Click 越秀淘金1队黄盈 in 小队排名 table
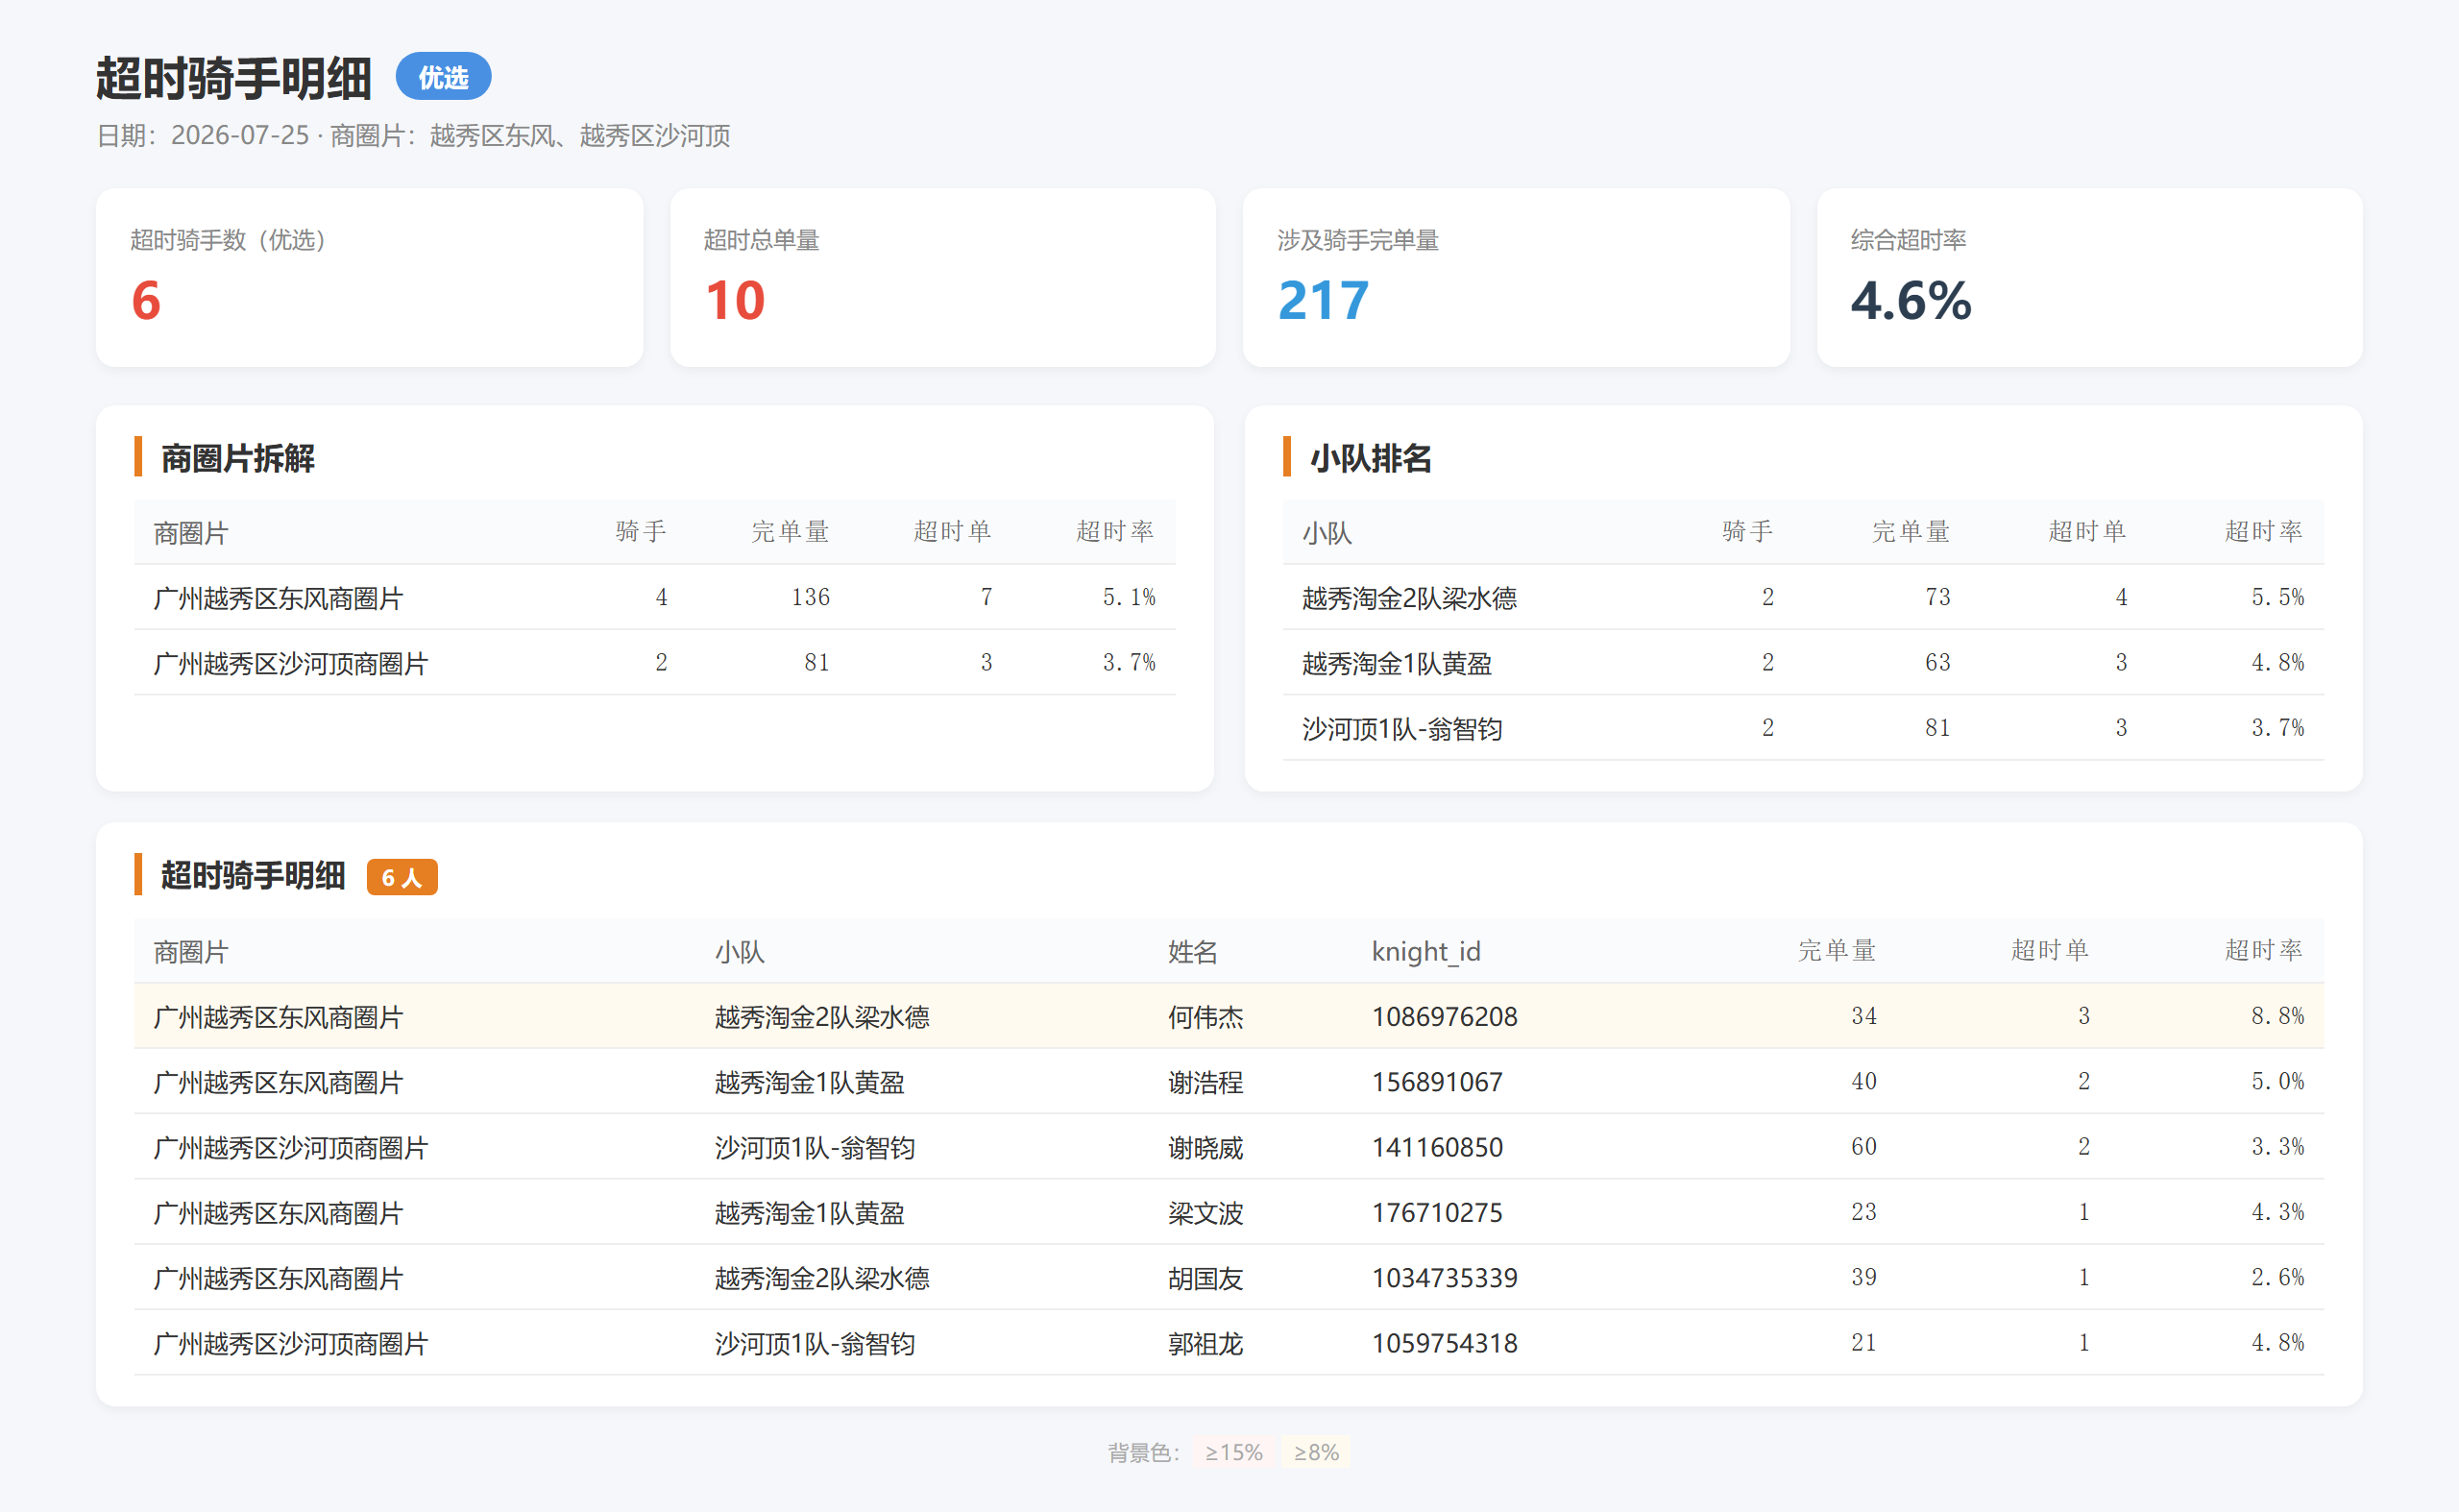 (1397, 663)
